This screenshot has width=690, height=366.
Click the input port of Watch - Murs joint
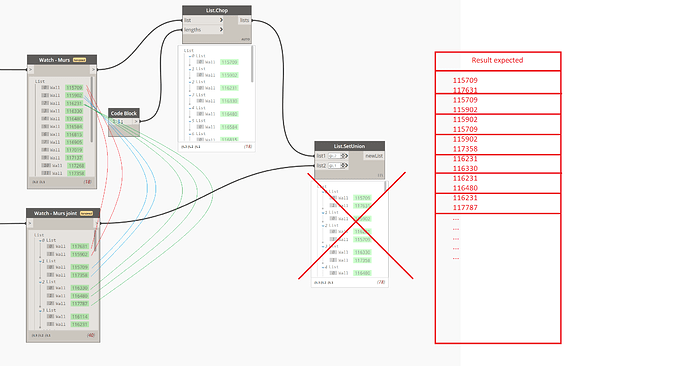[x=30, y=223]
